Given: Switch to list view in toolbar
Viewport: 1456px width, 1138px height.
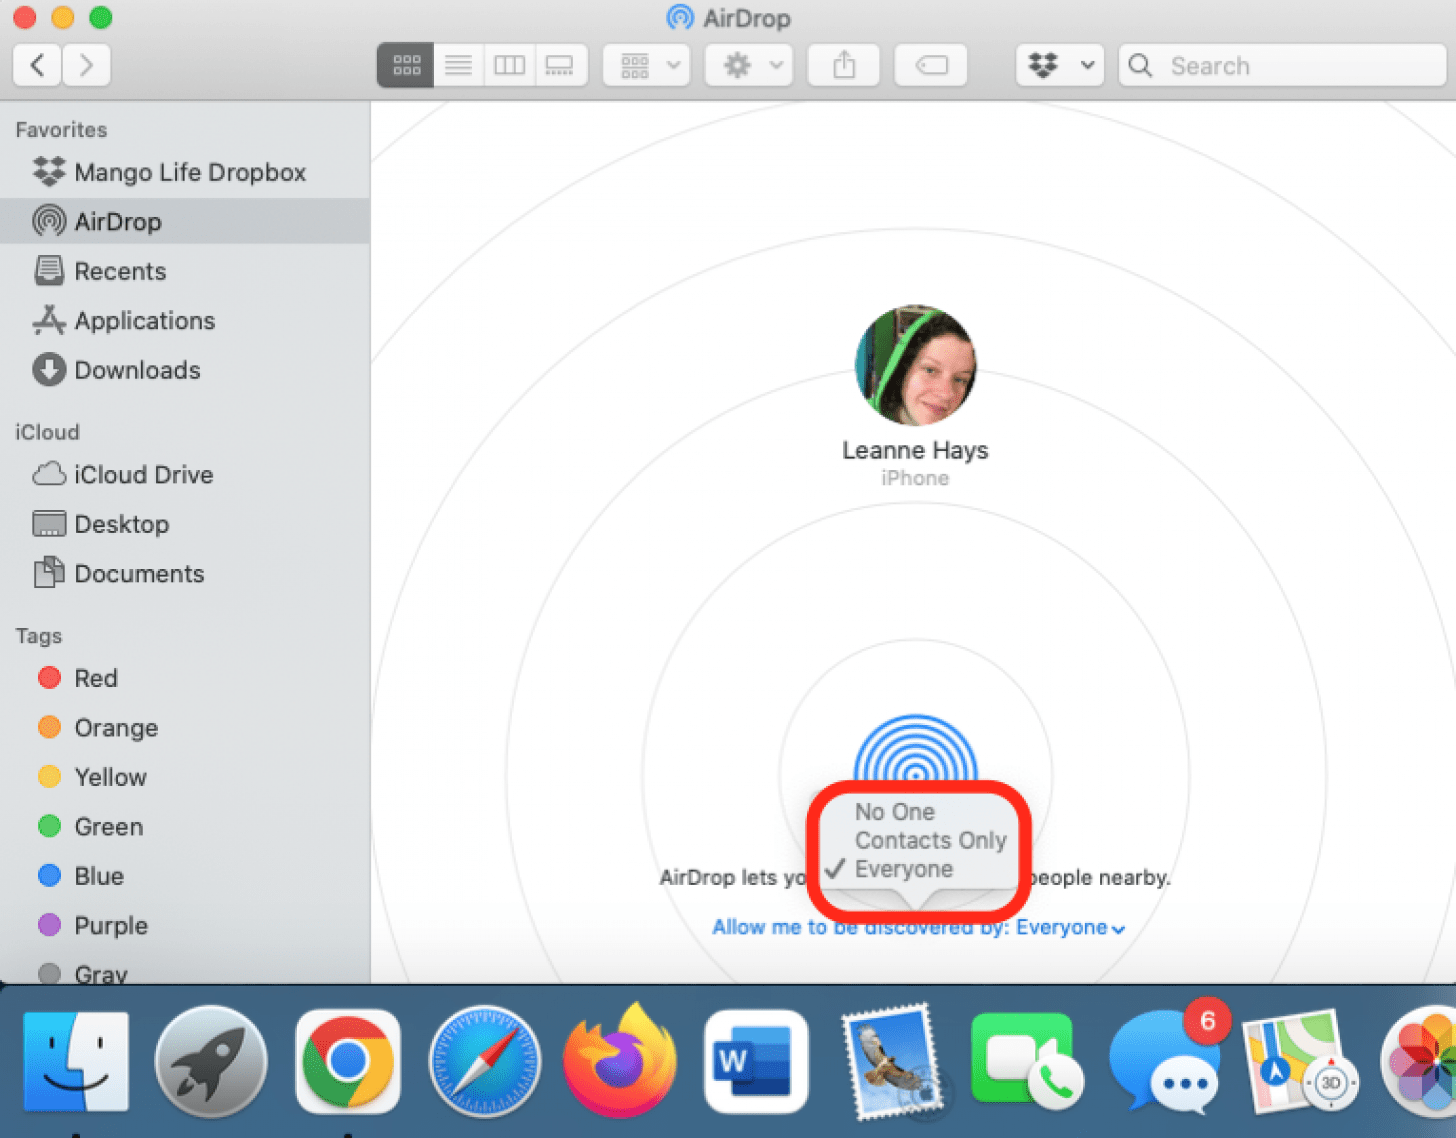Looking at the screenshot, I should [x=458, y=66].
